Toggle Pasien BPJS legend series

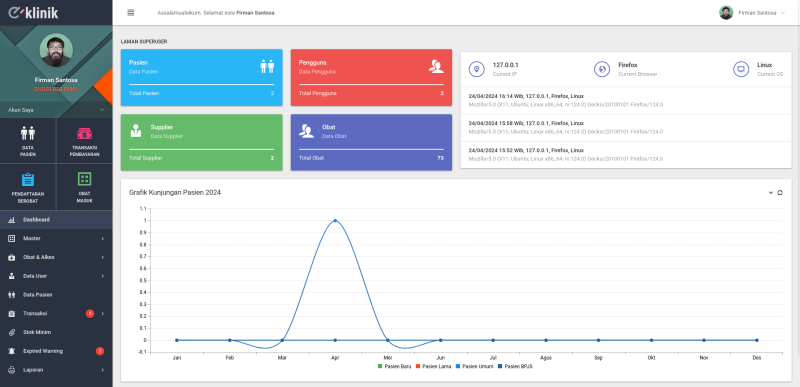pyautogui.click(x=515, y=367)
